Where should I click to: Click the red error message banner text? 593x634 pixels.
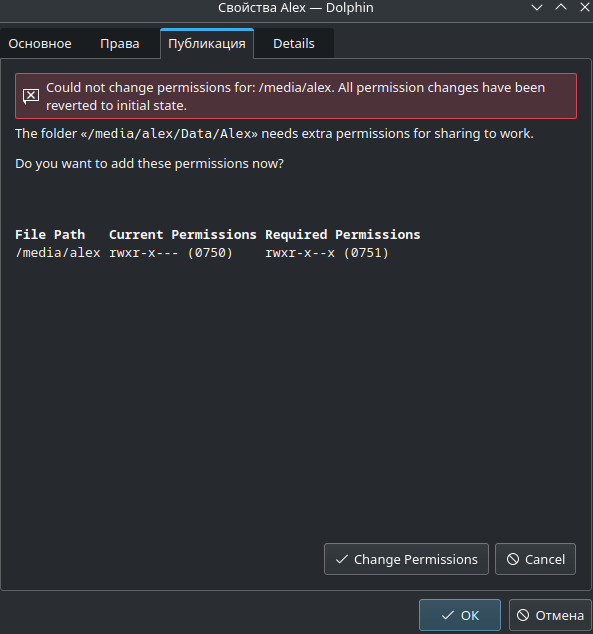click(x=295, y=96)
